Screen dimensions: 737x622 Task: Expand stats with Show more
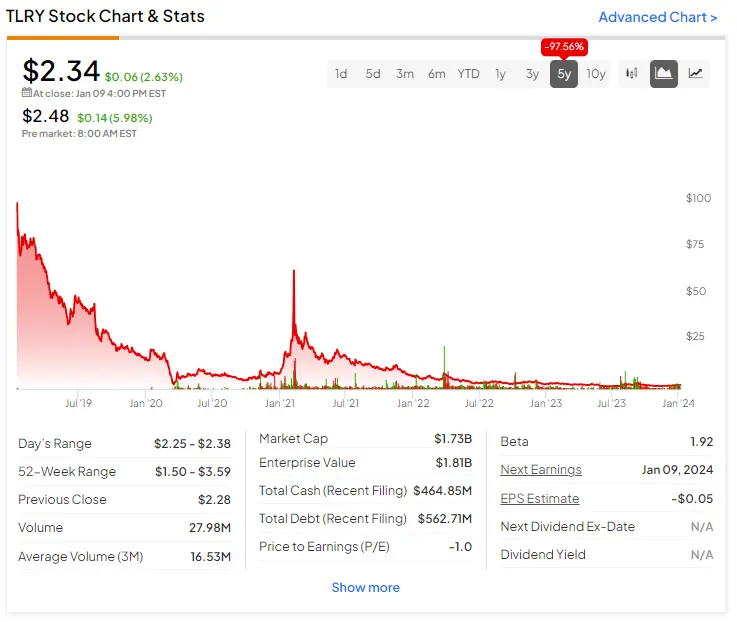pos(366,587)
